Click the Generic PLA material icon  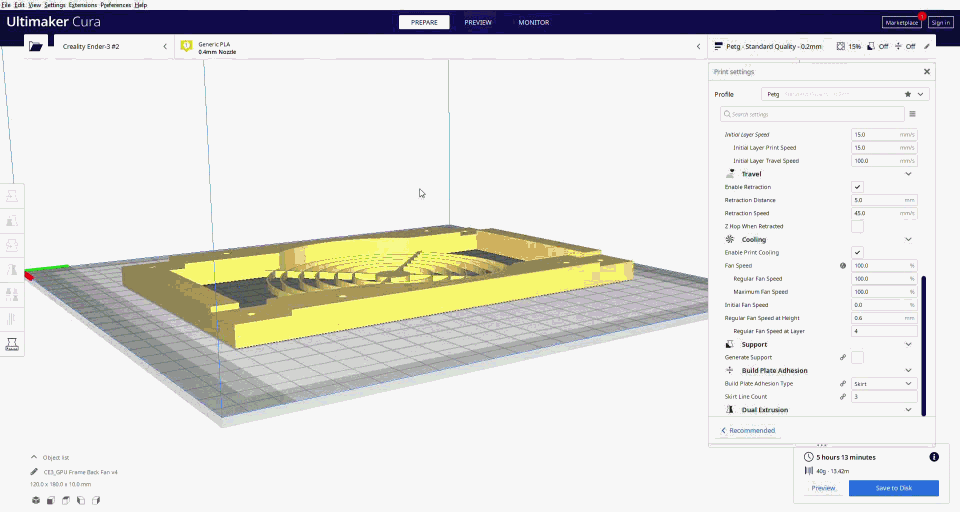coord(186,47)
